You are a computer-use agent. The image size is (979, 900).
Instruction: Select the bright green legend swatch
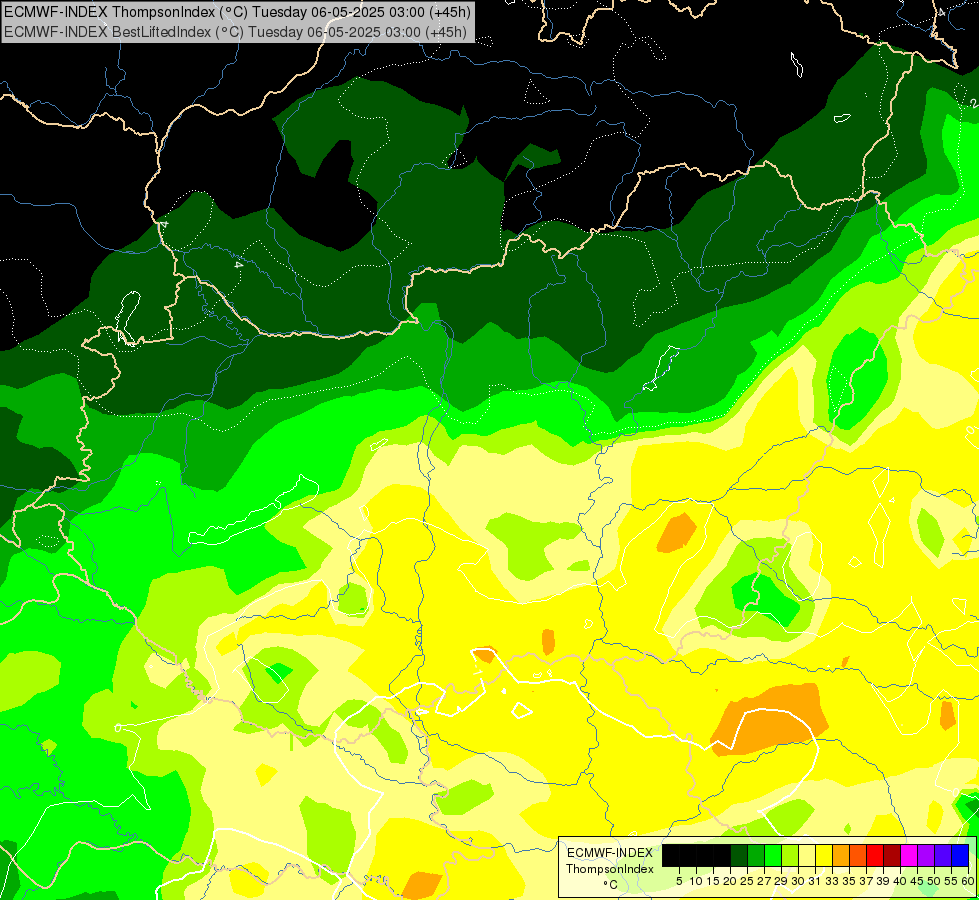tap(773, 855)
